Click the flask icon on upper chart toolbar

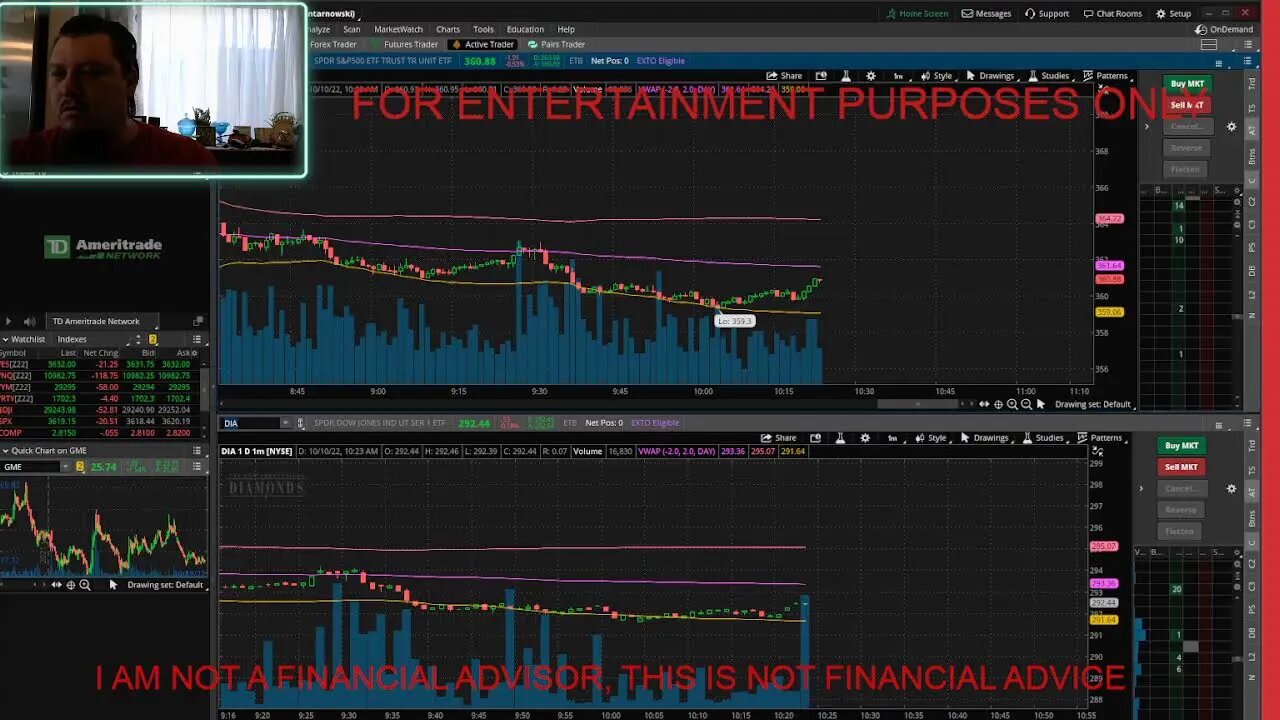846,76
